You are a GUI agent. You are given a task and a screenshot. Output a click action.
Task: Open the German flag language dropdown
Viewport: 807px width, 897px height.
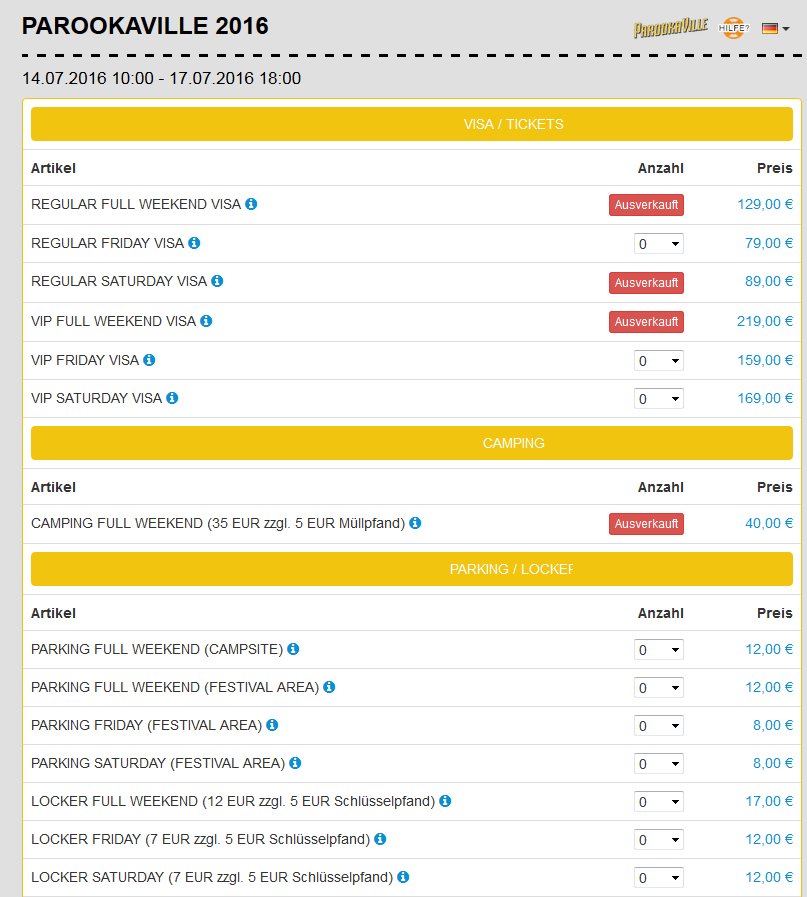point(776,28)
